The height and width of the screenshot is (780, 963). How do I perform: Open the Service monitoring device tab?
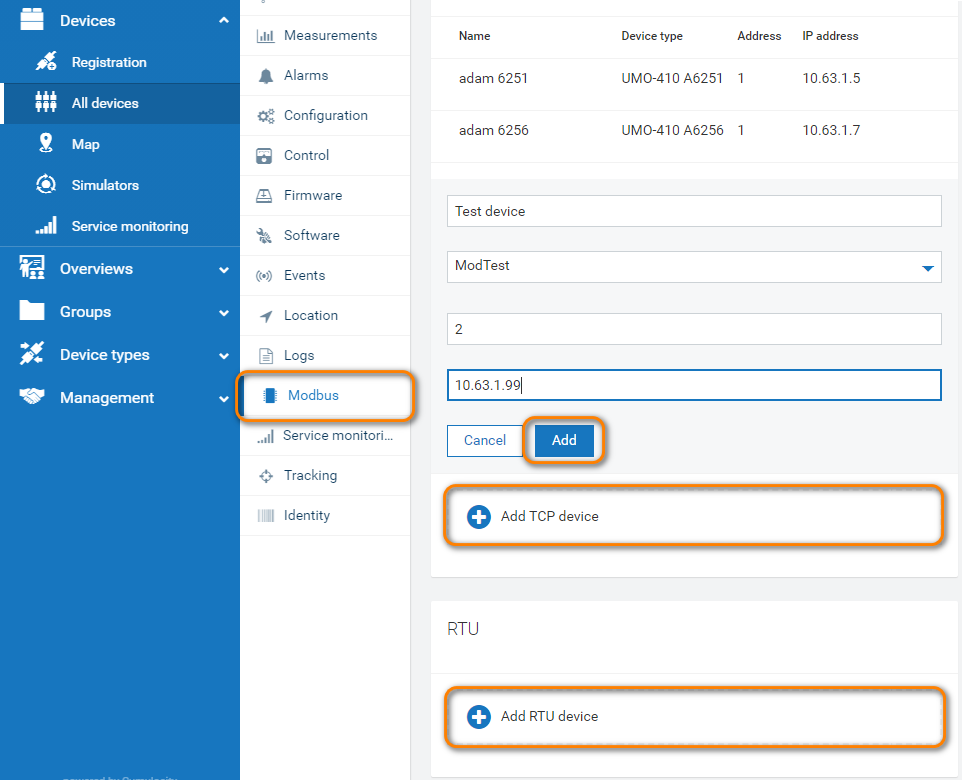[x=325, y=435]
